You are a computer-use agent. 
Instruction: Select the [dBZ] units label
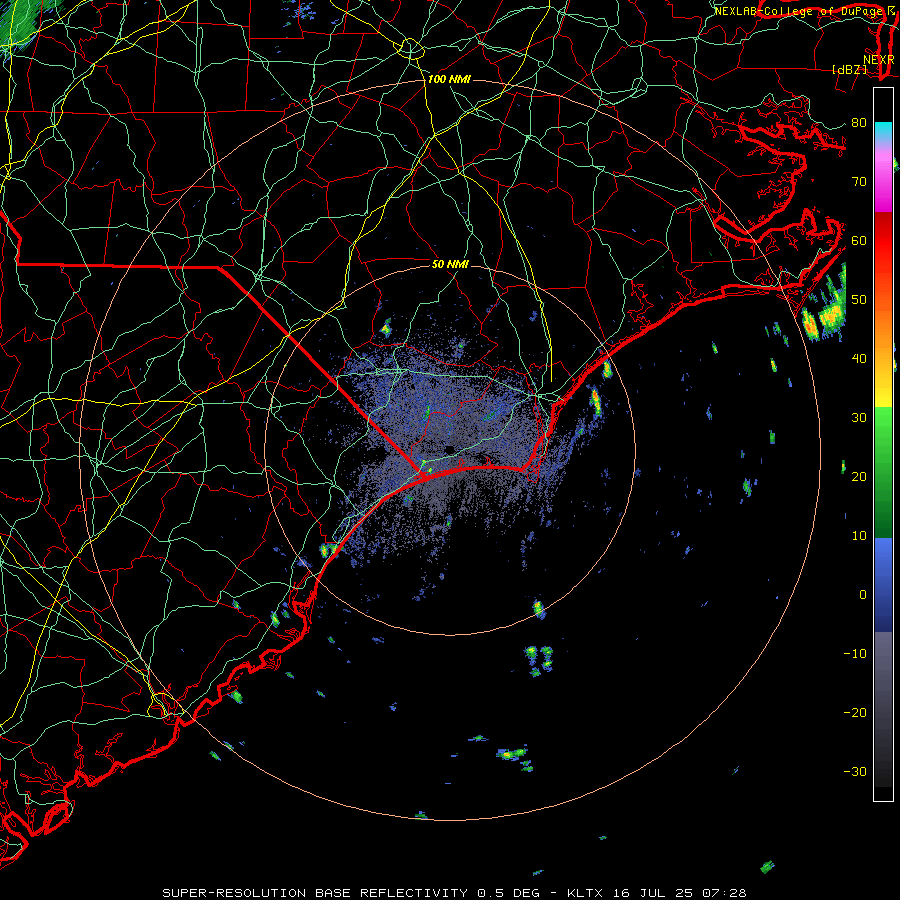coord(849,69)
